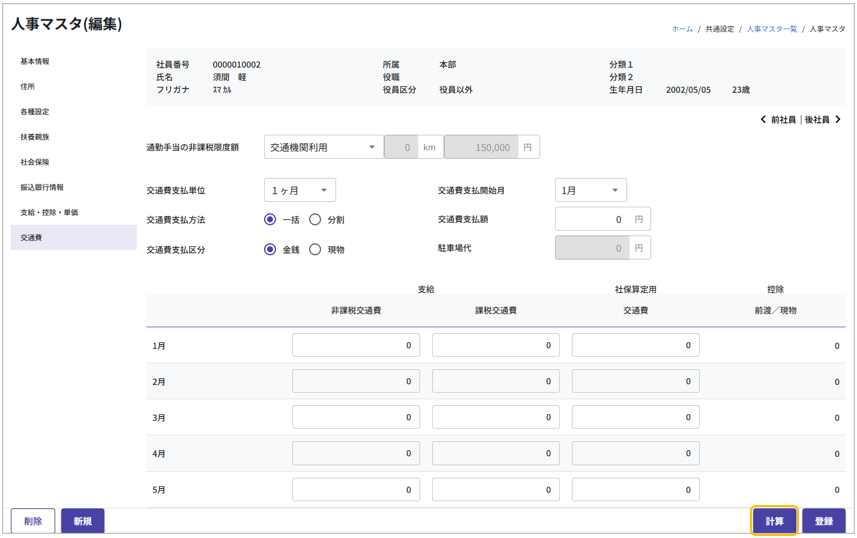Go to 扶養親族 sidebar section
The width and height of the screenshot is (857, 538).
pyautogui.click(x=35, y=137)
